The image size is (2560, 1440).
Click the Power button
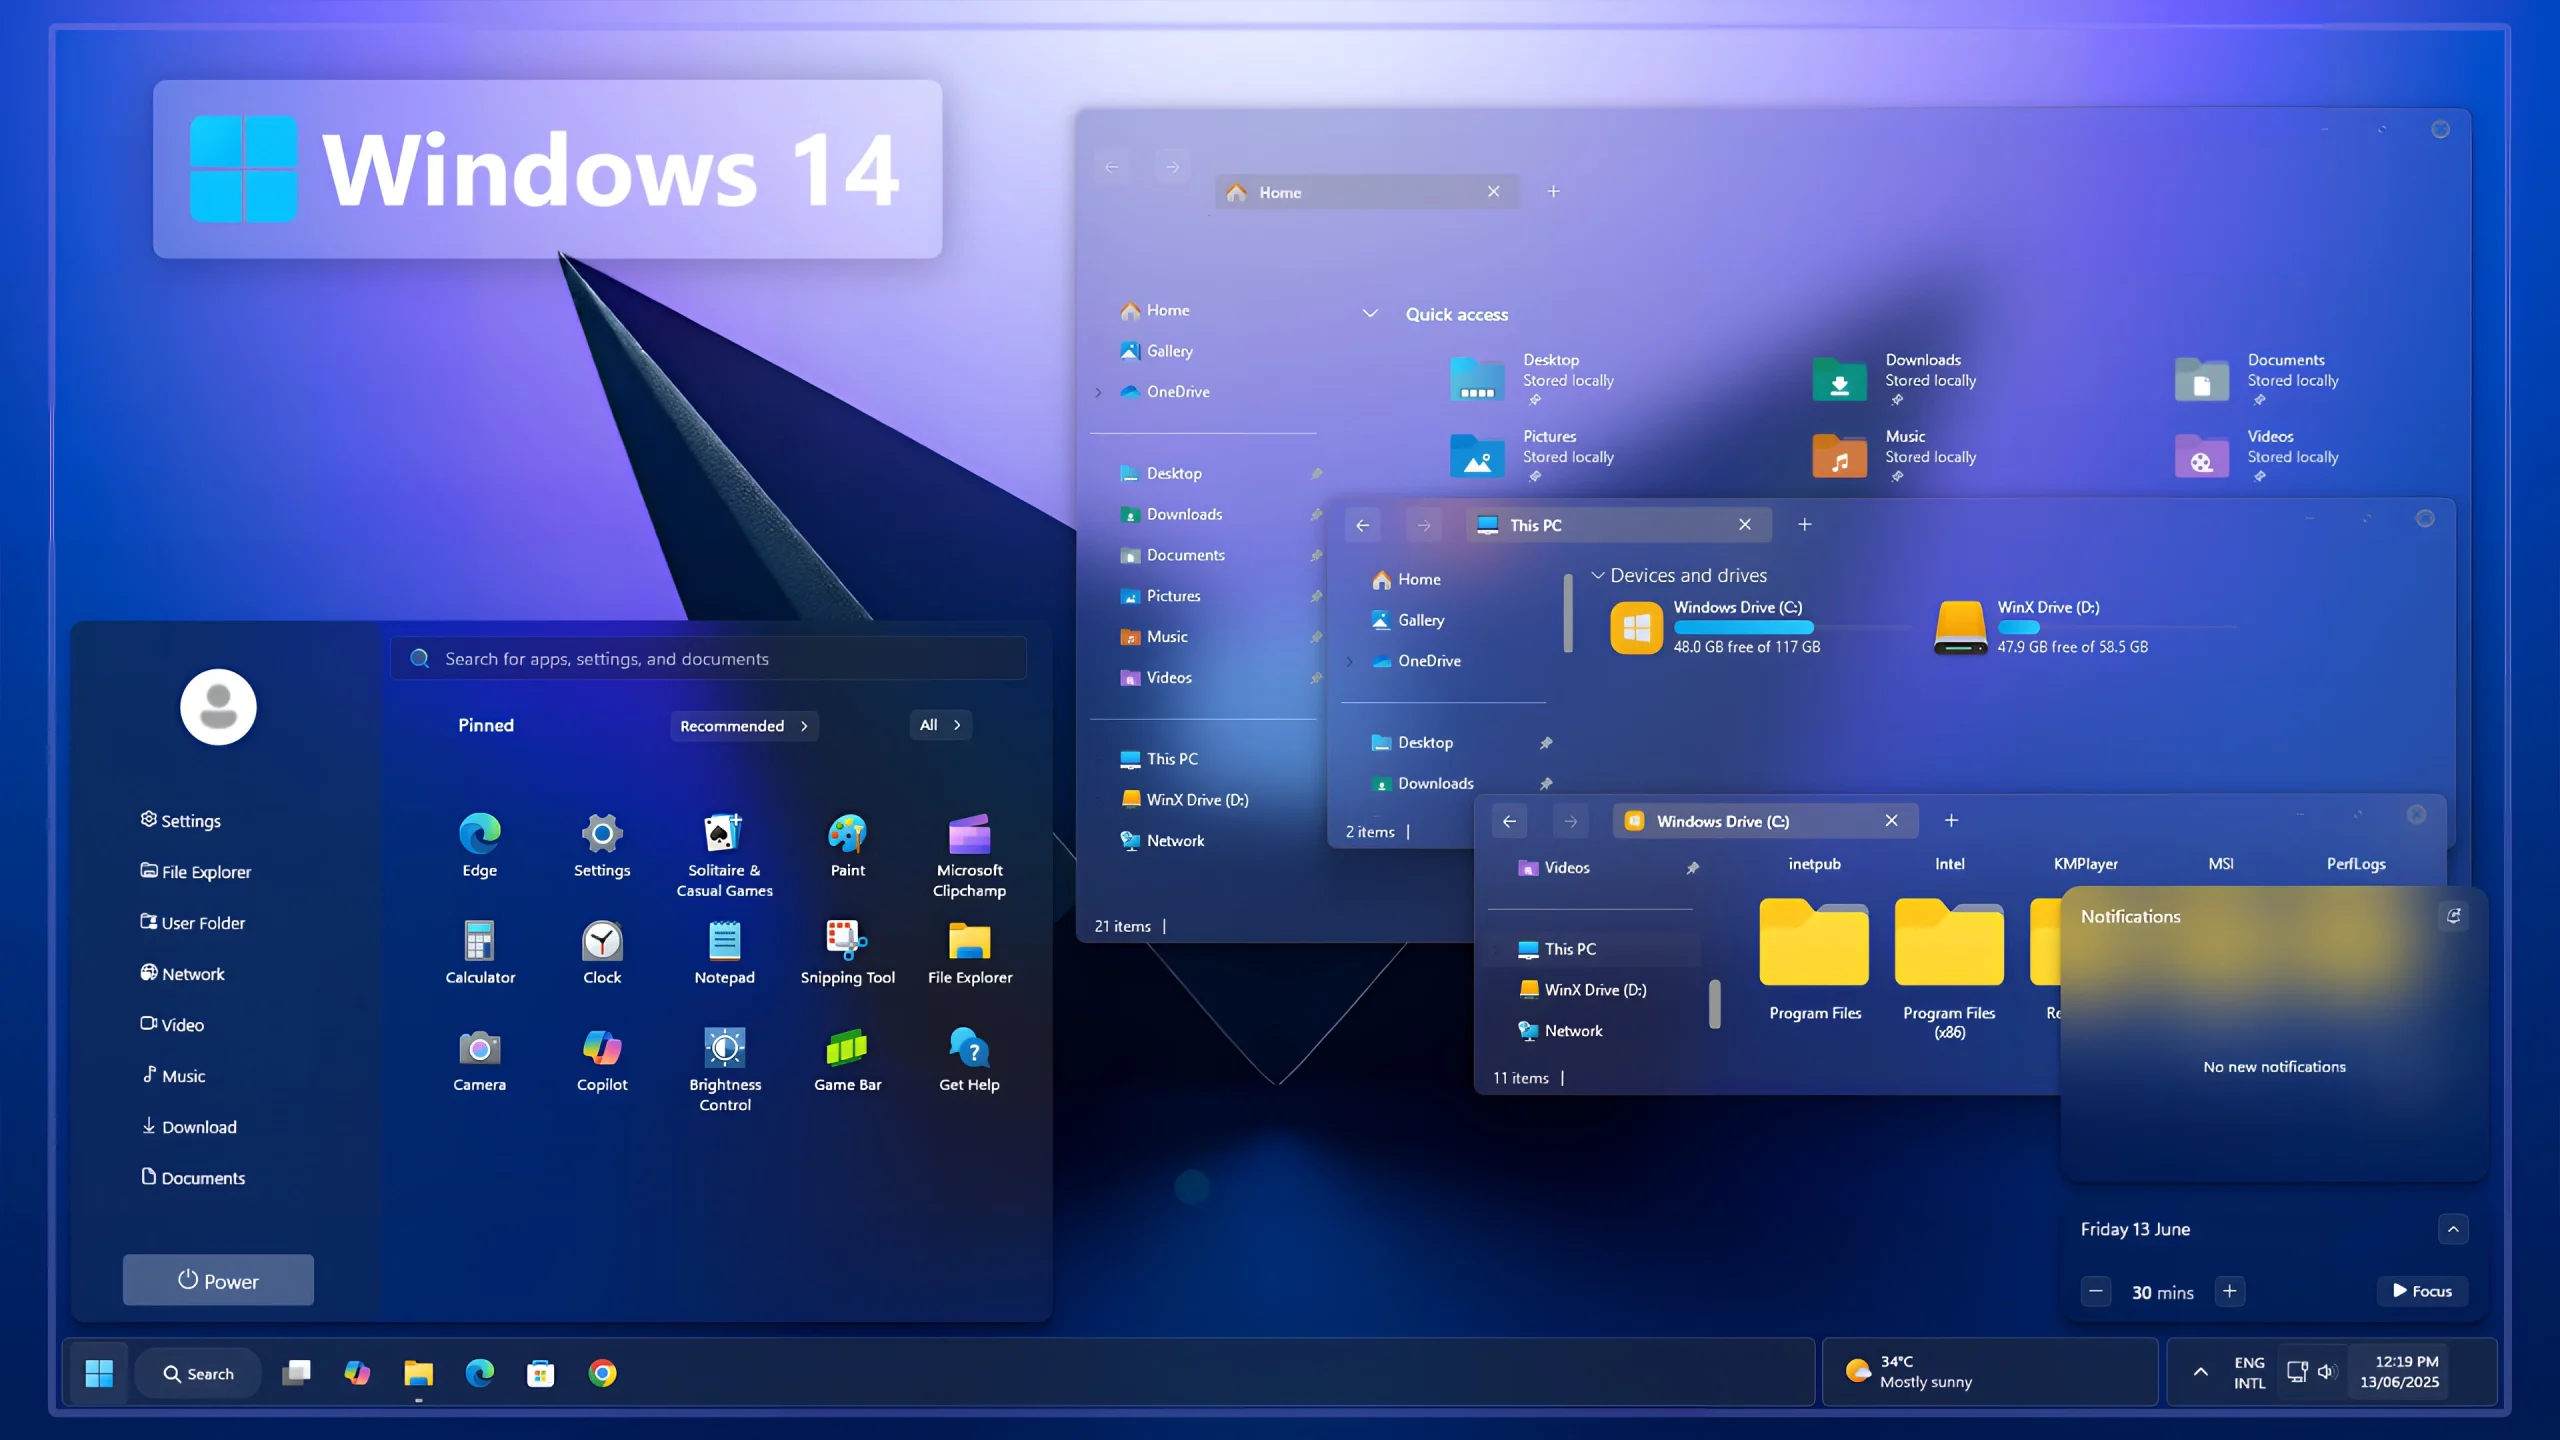pyautogui.click(x=218, y=1280)
